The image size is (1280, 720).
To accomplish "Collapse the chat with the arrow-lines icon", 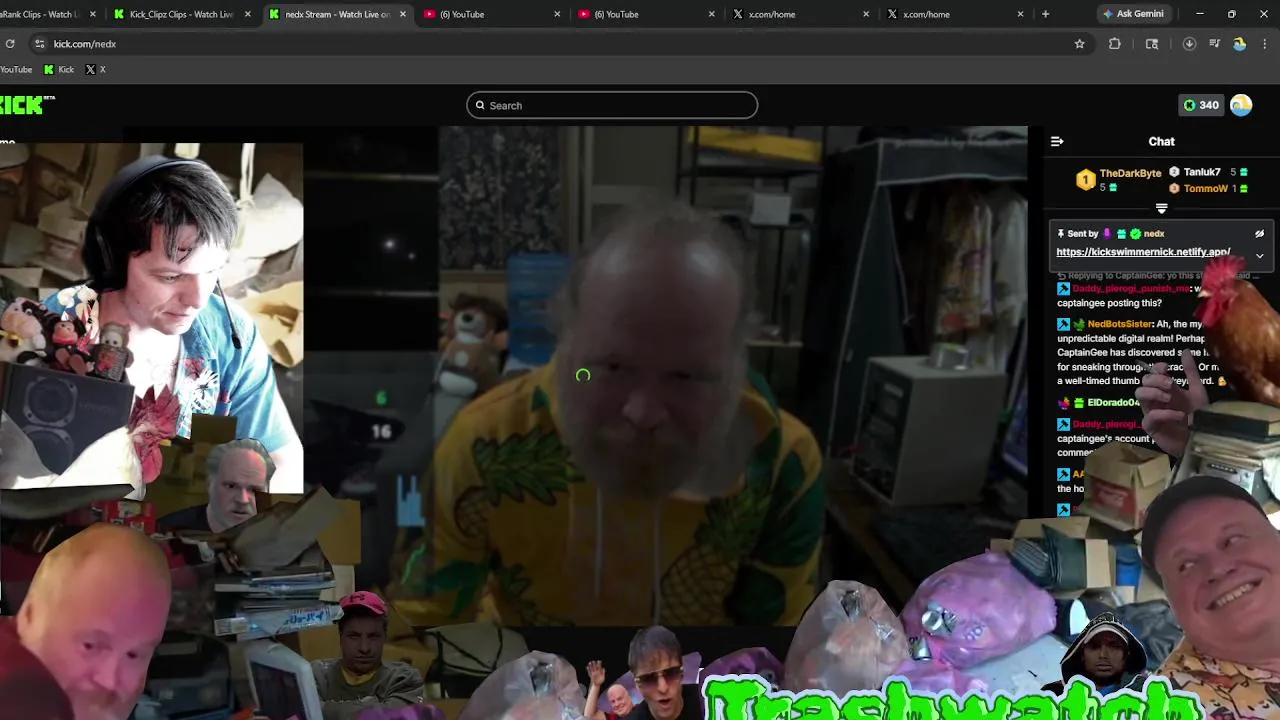I will coord(1057,142).
